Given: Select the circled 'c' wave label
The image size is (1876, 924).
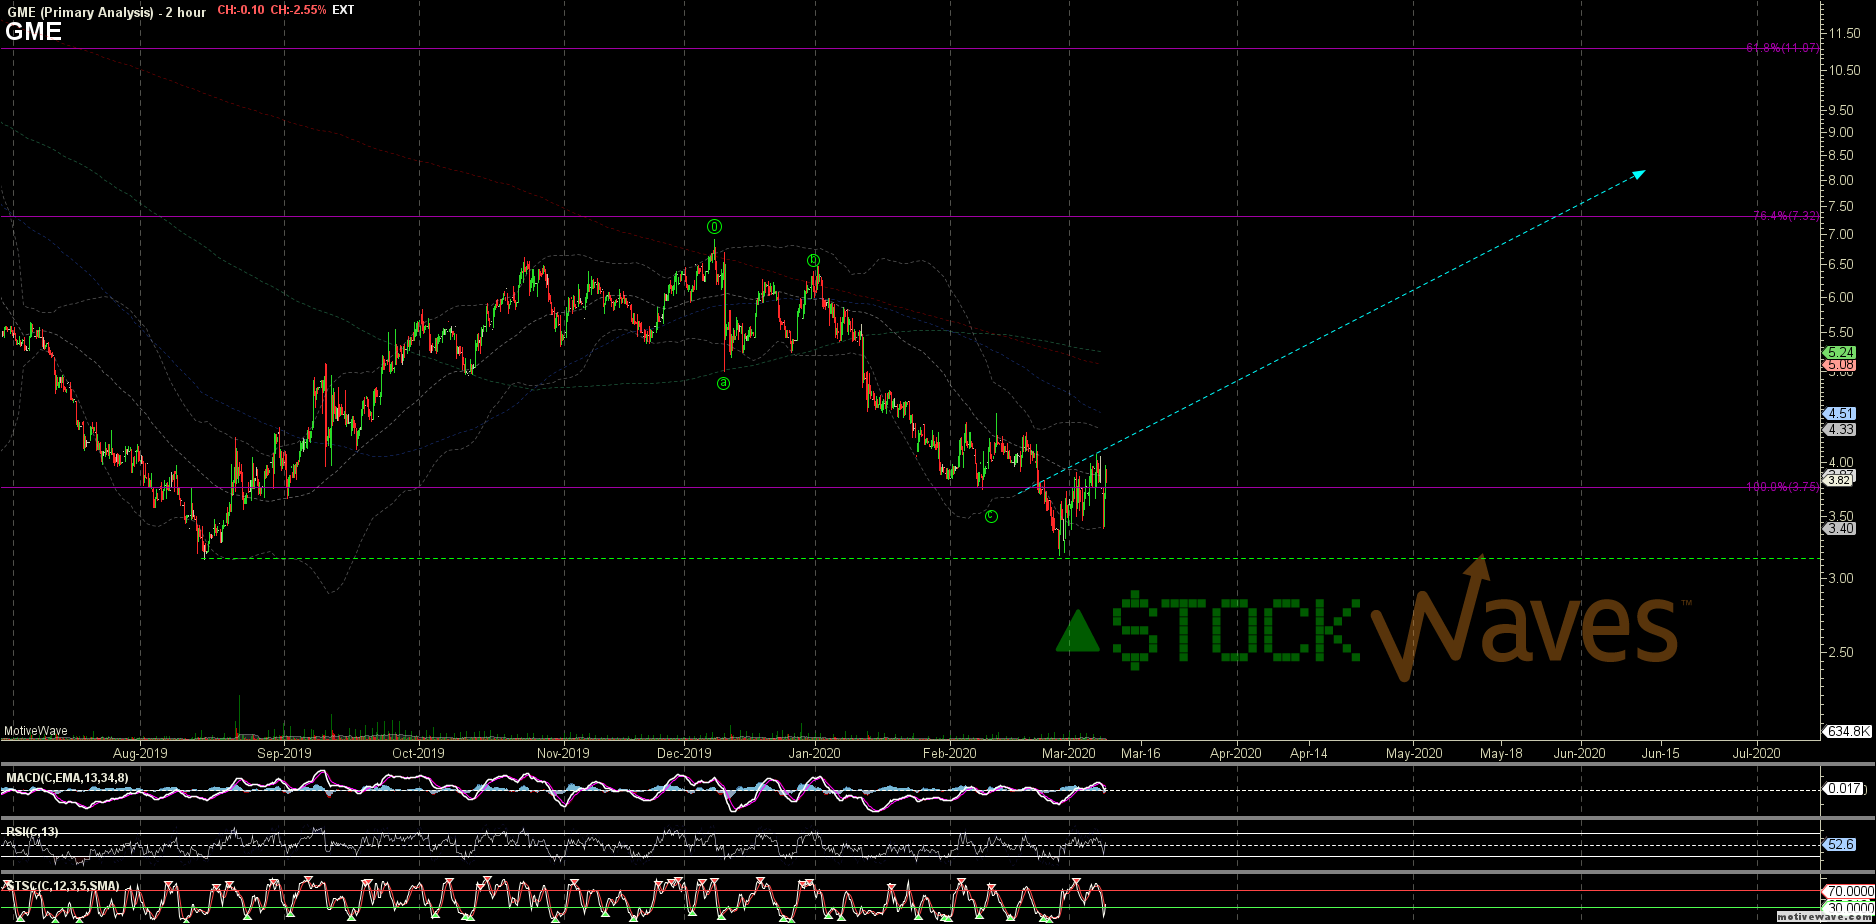Looking at the screenshot, I should tap(991, 516).
